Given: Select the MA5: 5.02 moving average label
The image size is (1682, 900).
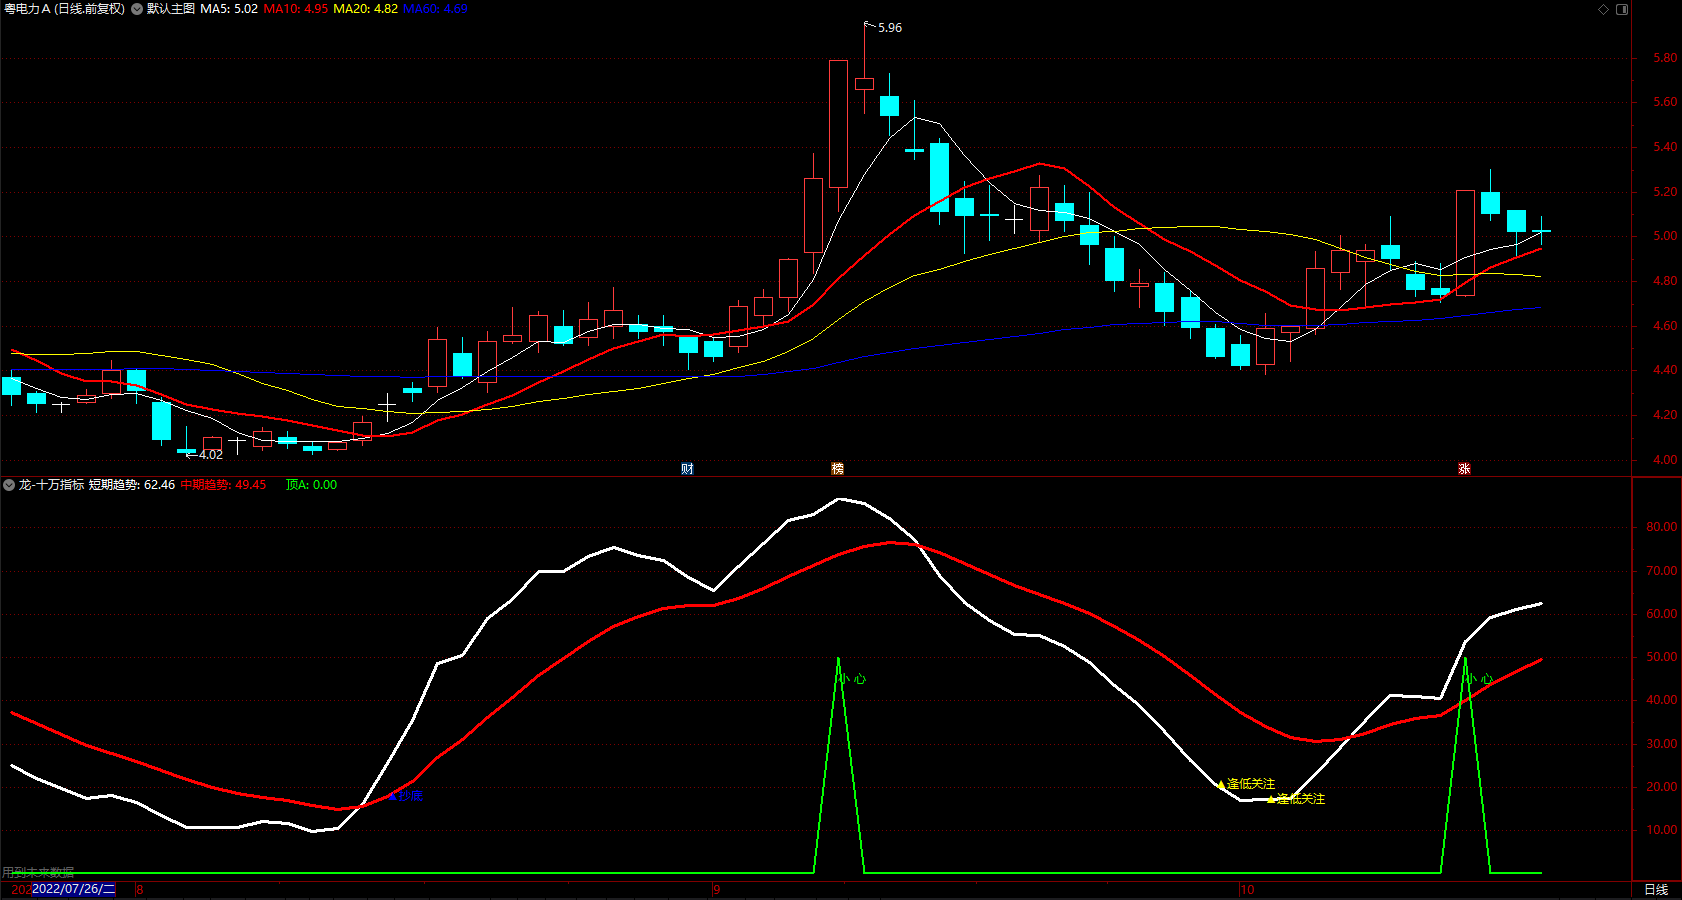Looking at the screenshot, I should click(x=229, y=9).
